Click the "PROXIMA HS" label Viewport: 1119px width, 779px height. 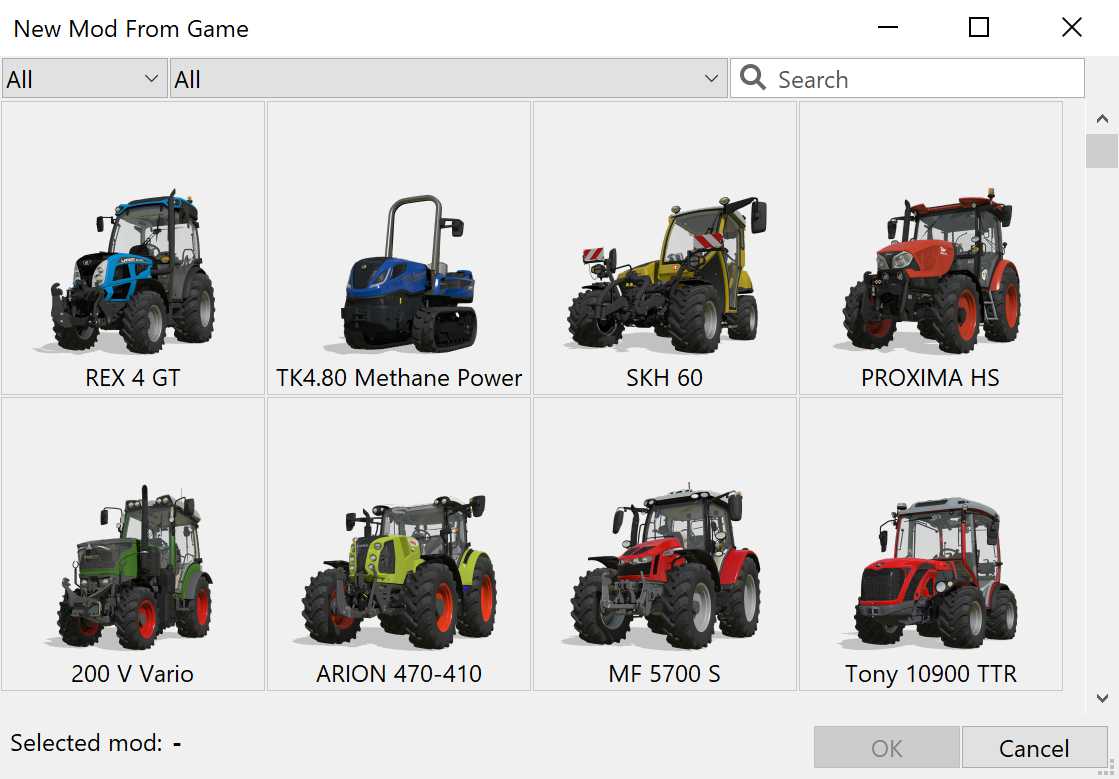[x=931, y=377]
